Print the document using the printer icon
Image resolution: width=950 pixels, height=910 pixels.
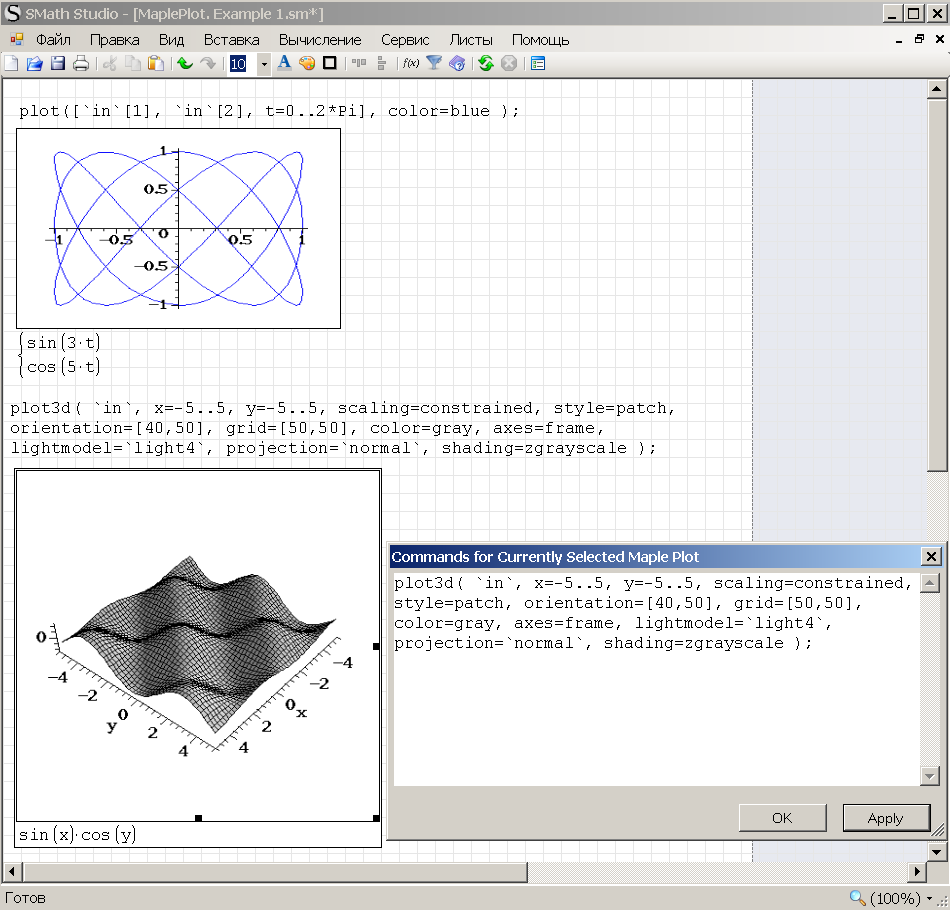click(81, 64)
